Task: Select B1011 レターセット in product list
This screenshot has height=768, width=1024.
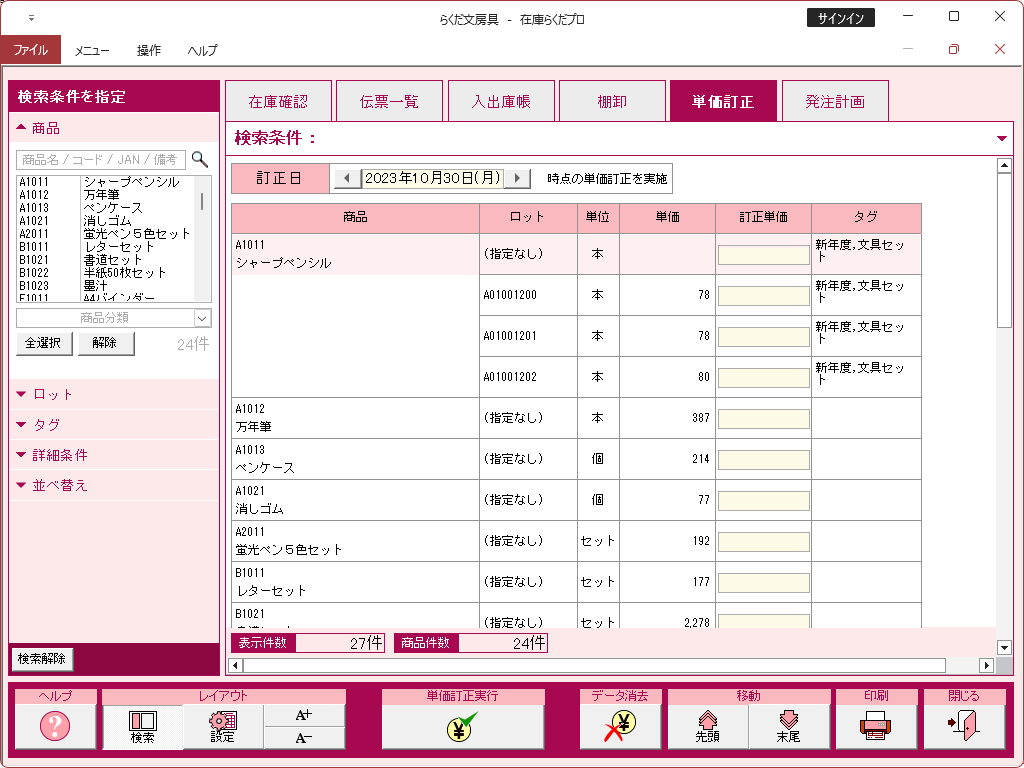Action: 106,247
